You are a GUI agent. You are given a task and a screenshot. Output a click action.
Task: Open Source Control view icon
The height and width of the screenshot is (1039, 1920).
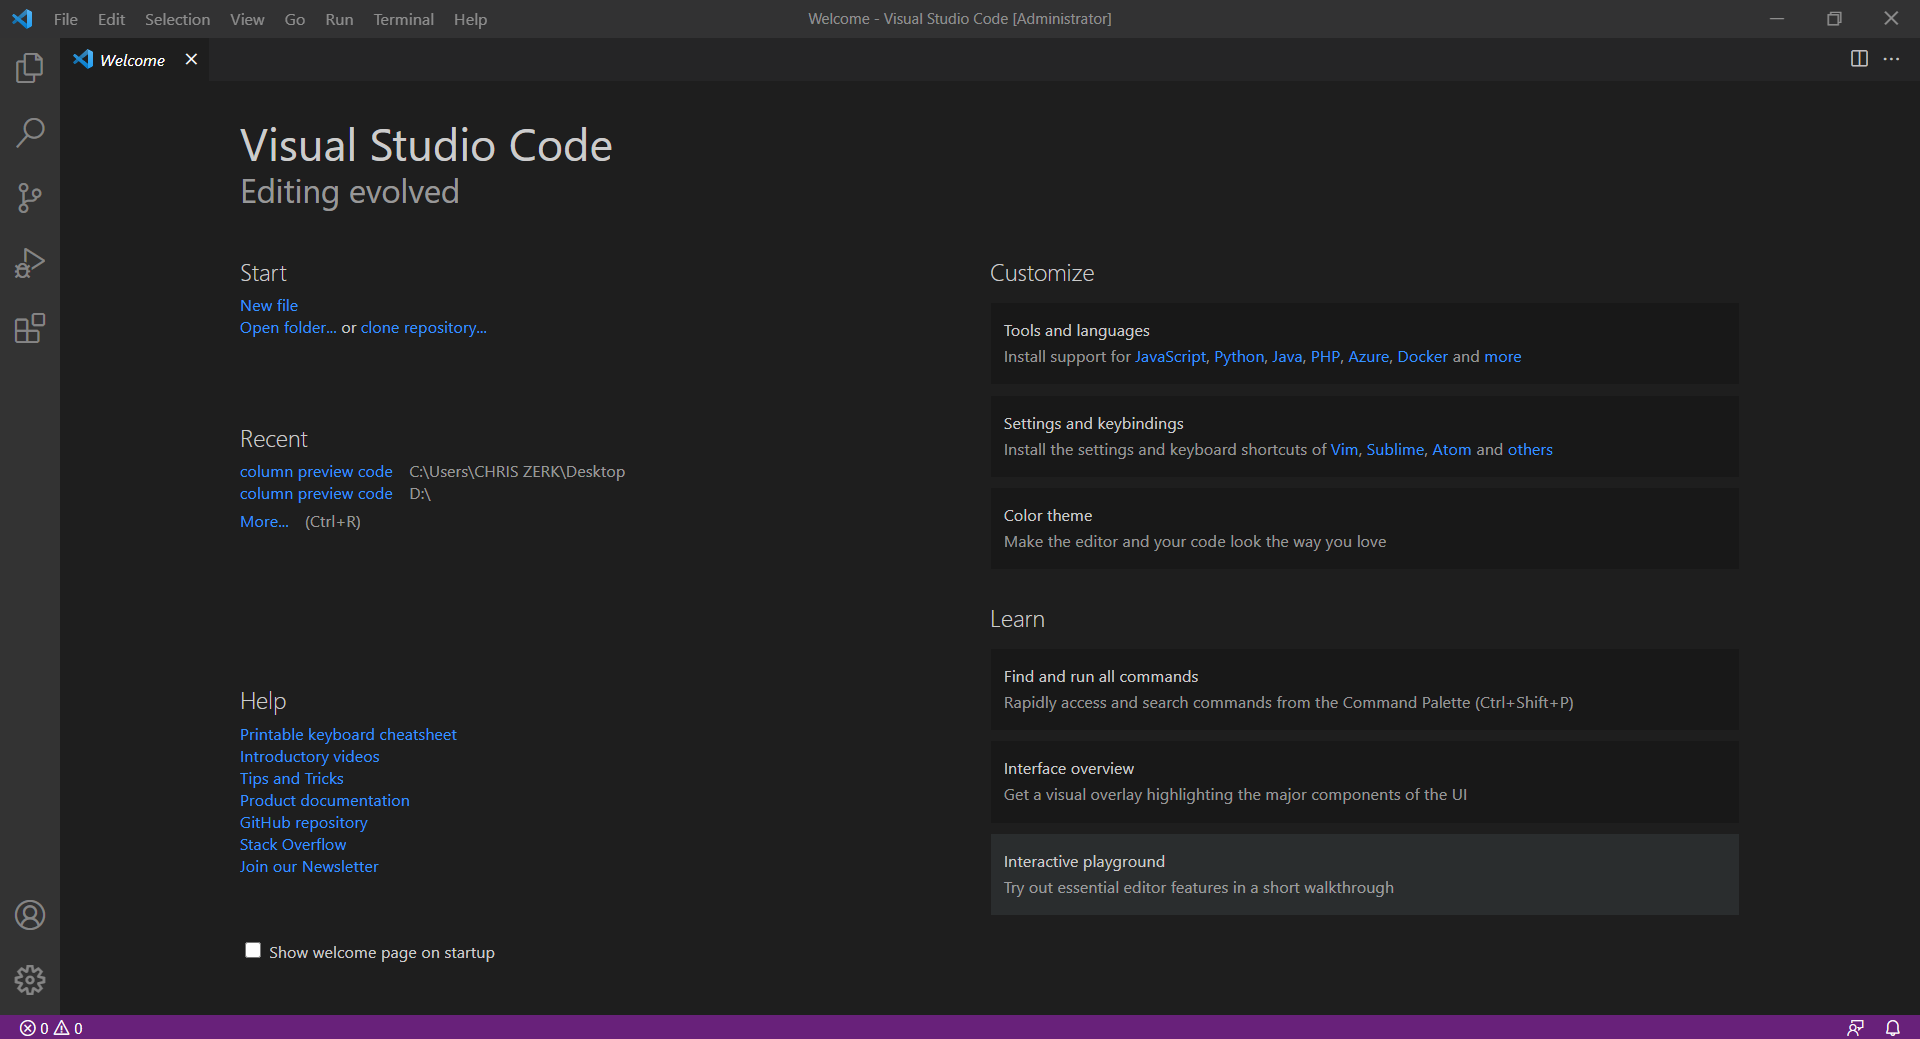(30, 198)
